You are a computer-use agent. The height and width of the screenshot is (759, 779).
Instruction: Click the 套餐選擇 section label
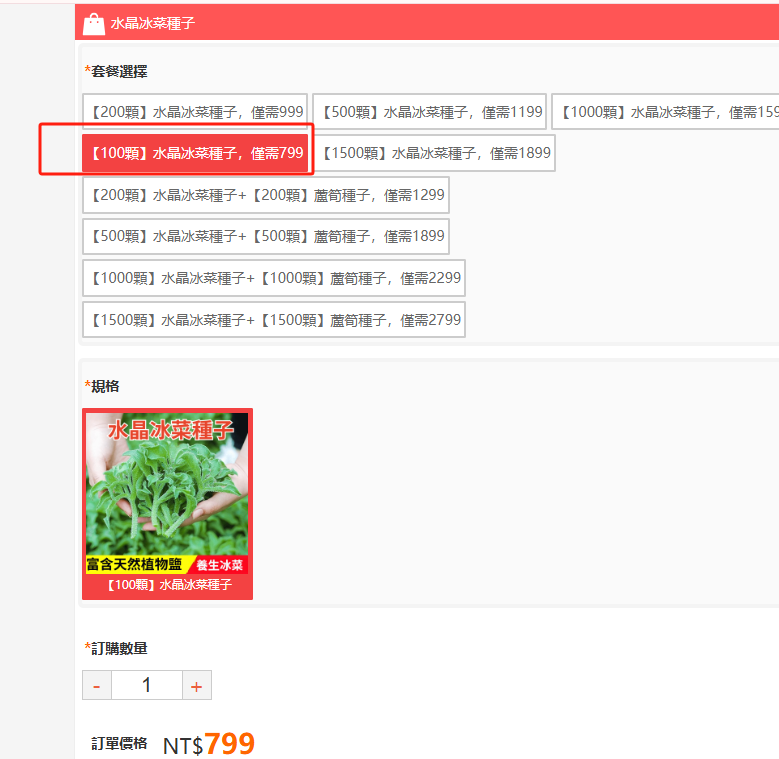[119, 72]
